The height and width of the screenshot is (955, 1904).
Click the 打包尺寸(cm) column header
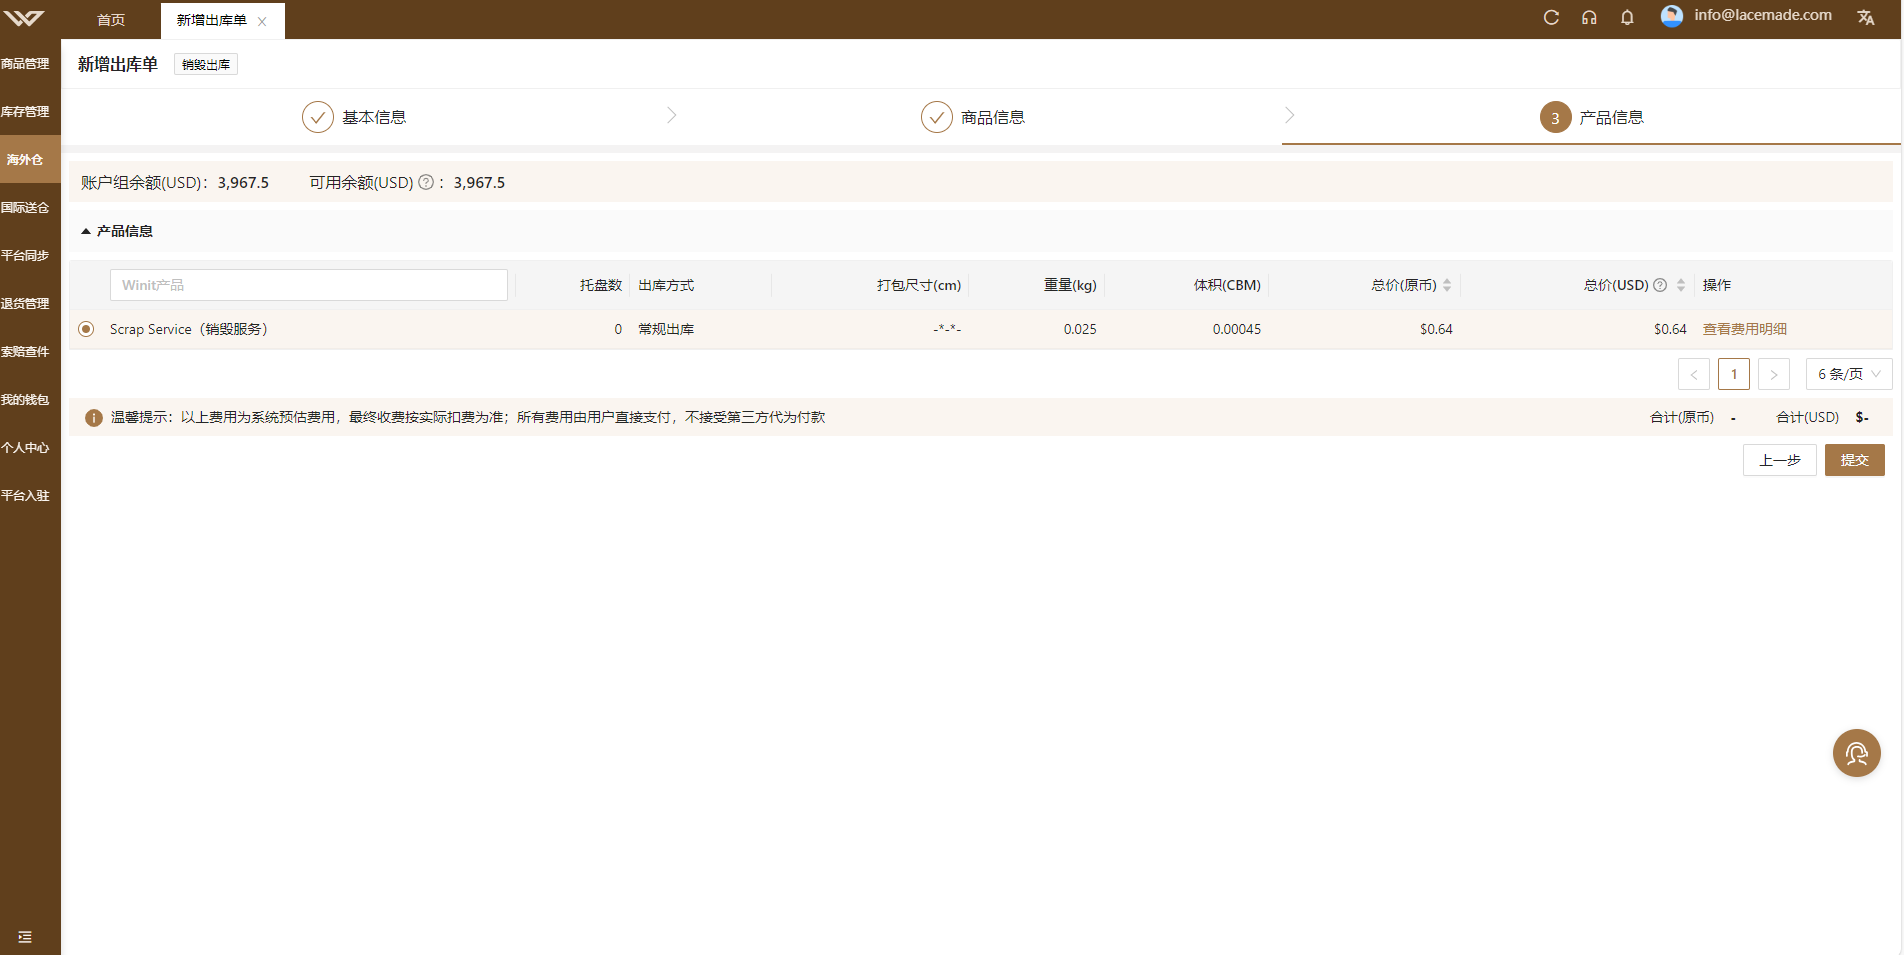(919, 285)
